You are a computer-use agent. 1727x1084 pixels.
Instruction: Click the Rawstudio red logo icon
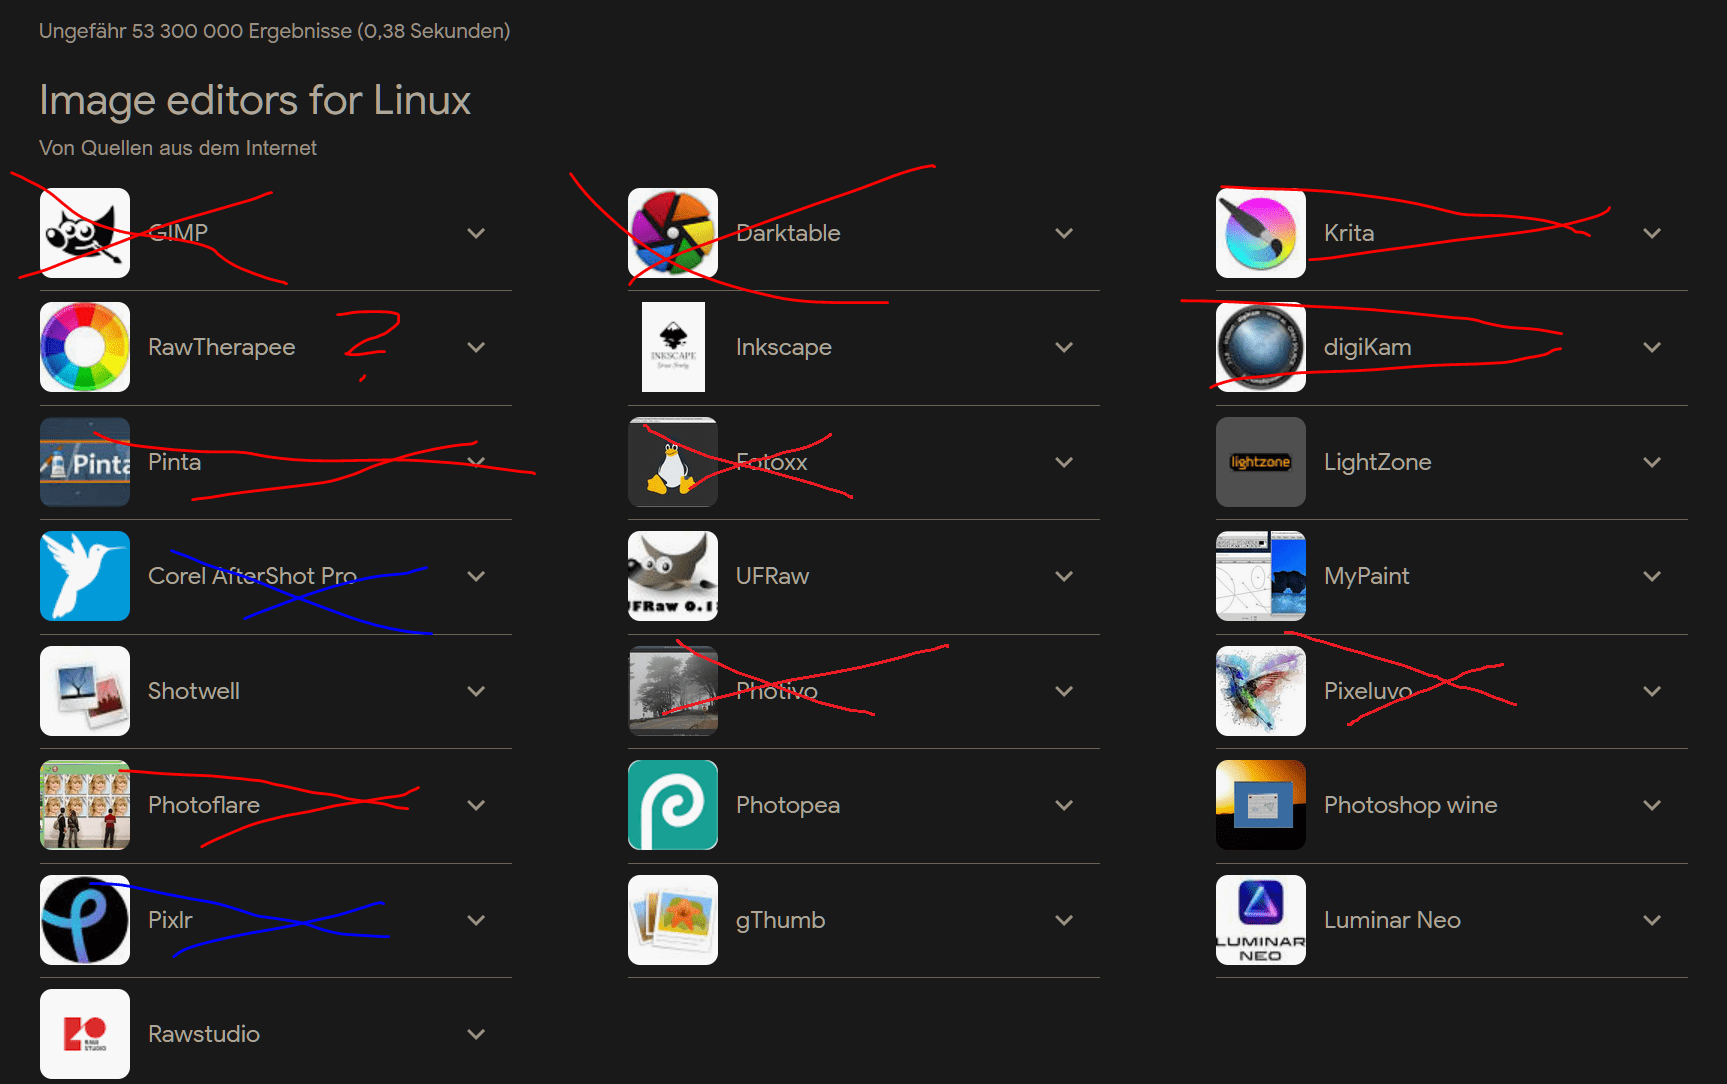coord(85,1034)
